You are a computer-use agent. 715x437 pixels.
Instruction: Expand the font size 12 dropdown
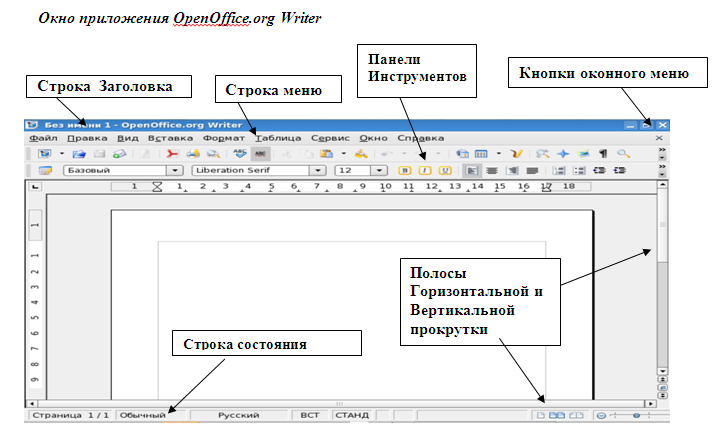coord(379,170)
